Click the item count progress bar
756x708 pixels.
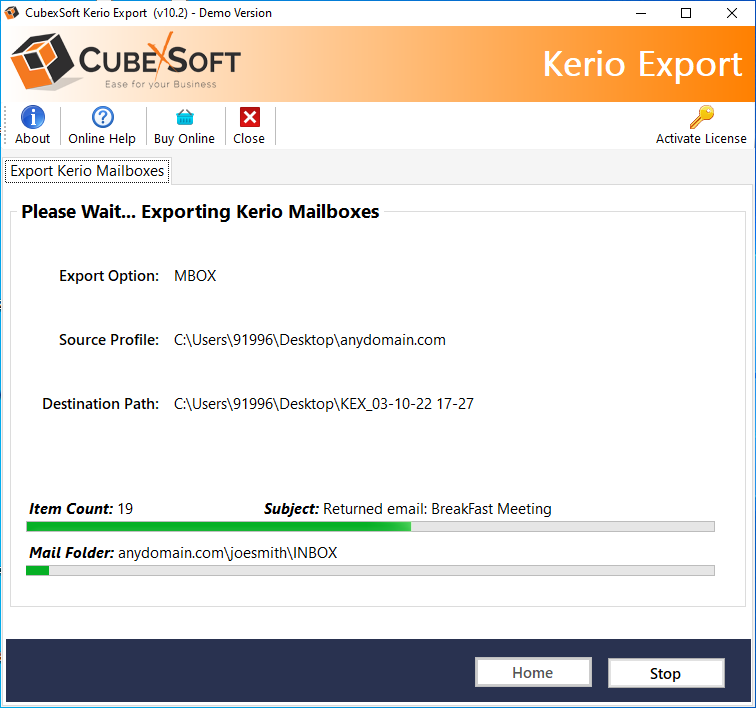click(x=370, y=526)
